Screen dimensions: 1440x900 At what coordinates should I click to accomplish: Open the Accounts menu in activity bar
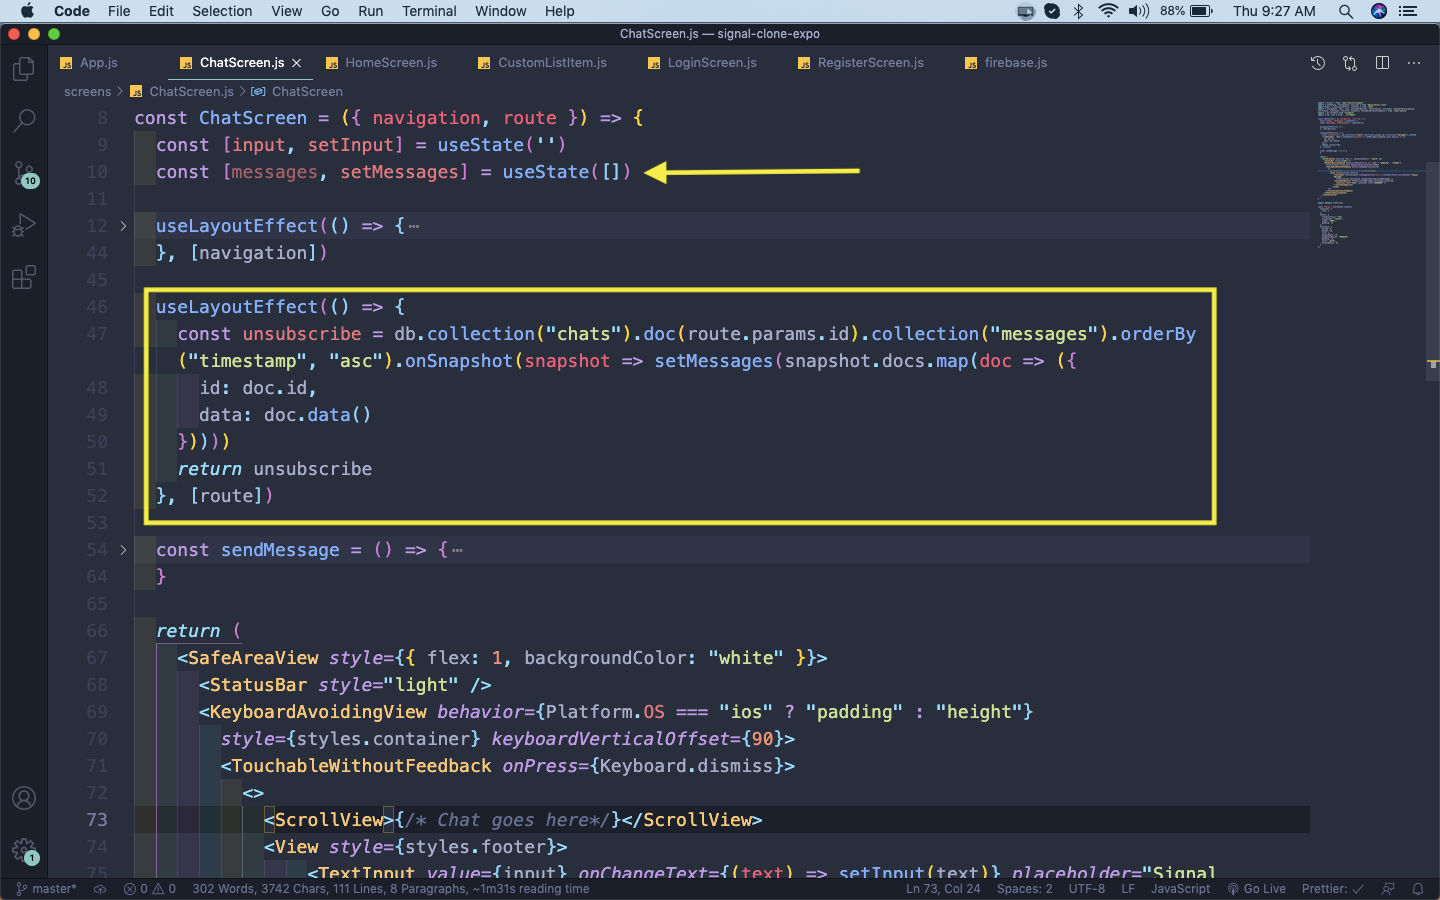23,798
